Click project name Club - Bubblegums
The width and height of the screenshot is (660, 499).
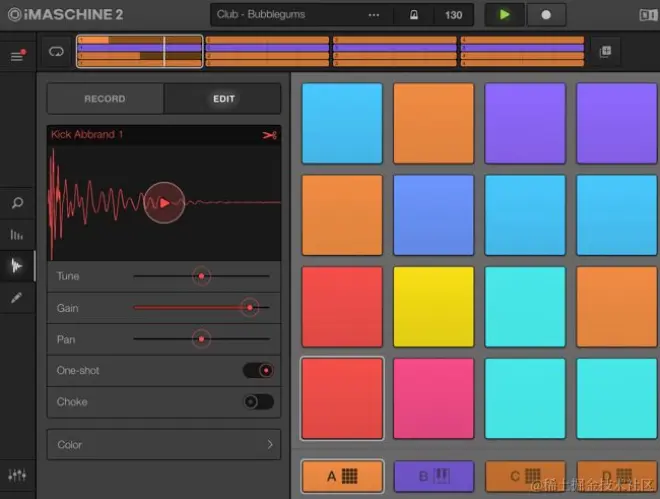[261, 14]
